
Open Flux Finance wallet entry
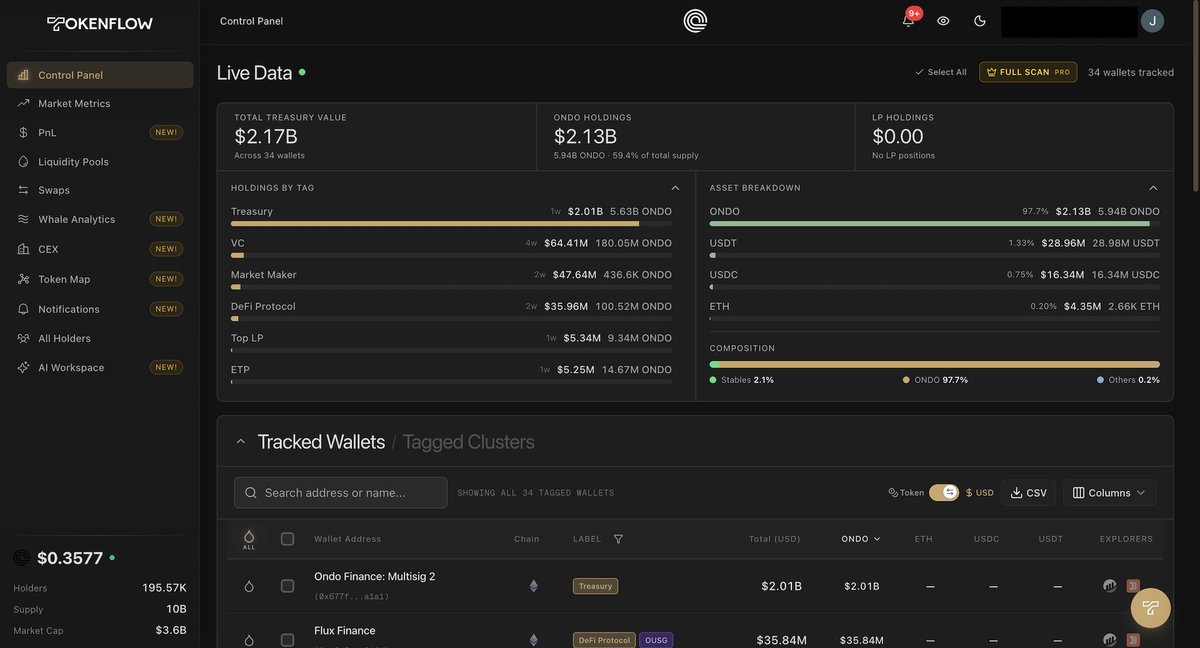point(345,631)
